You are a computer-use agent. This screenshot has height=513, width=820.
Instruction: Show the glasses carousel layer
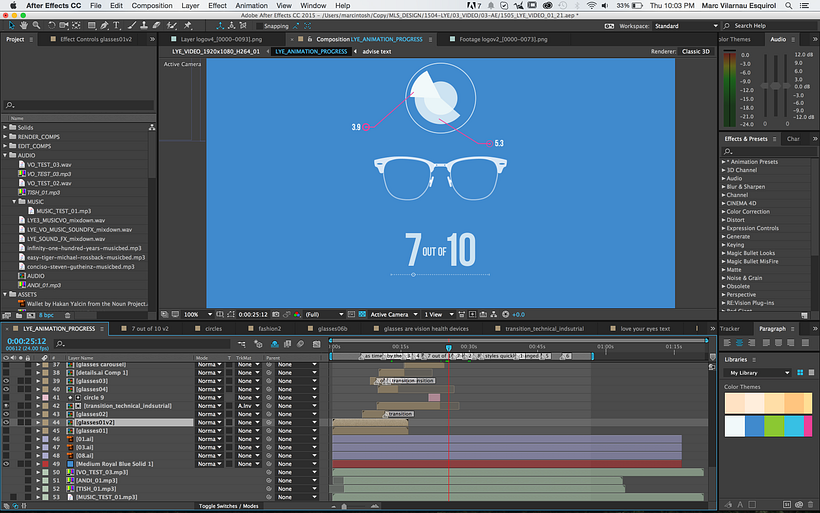pos(6,364)
